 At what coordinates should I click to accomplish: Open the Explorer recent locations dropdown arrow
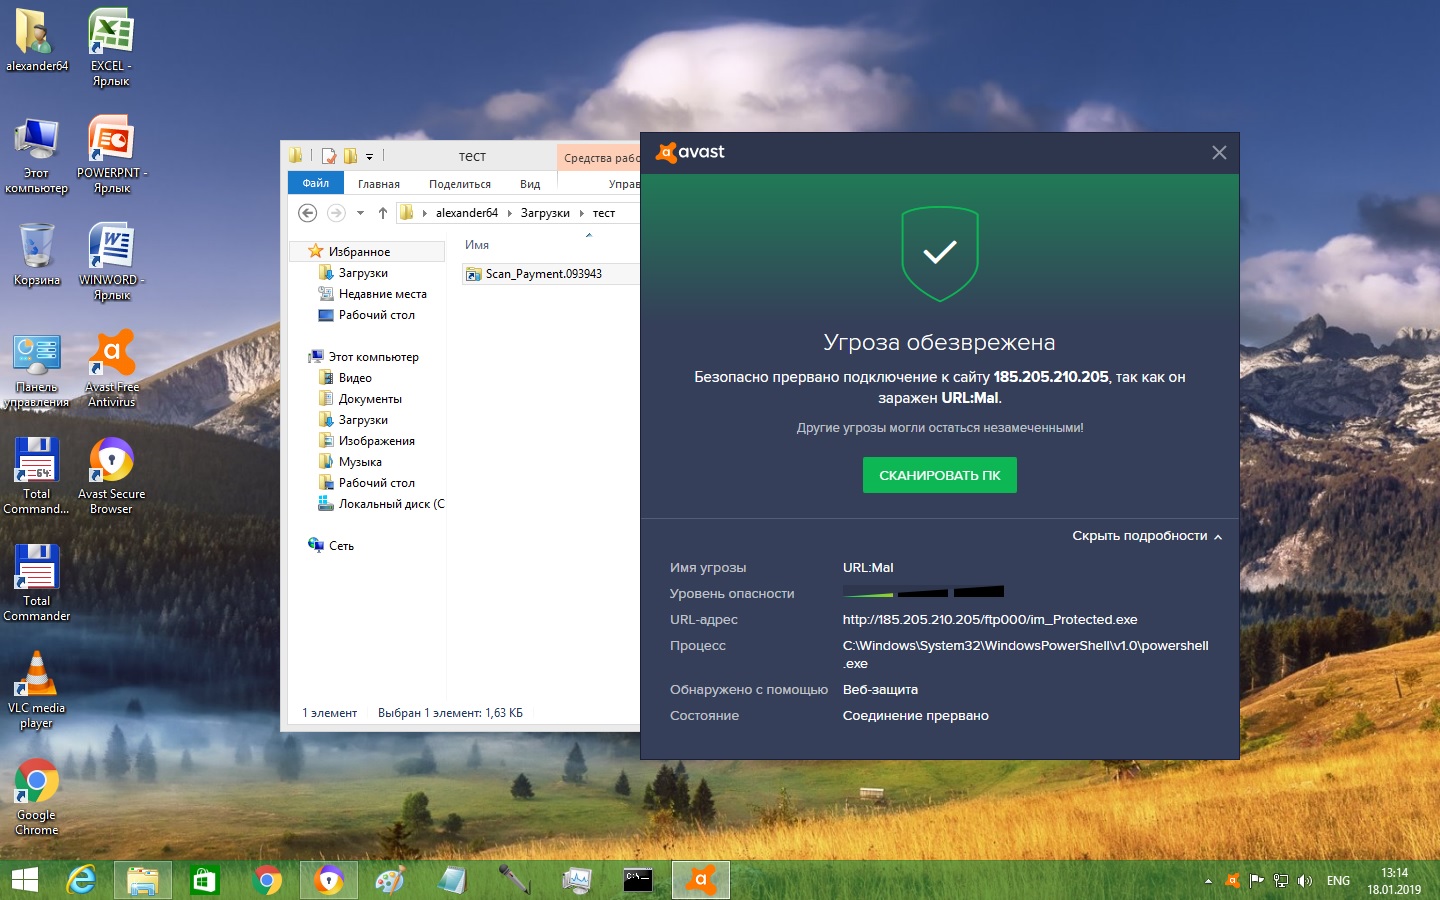click(360, 213)
